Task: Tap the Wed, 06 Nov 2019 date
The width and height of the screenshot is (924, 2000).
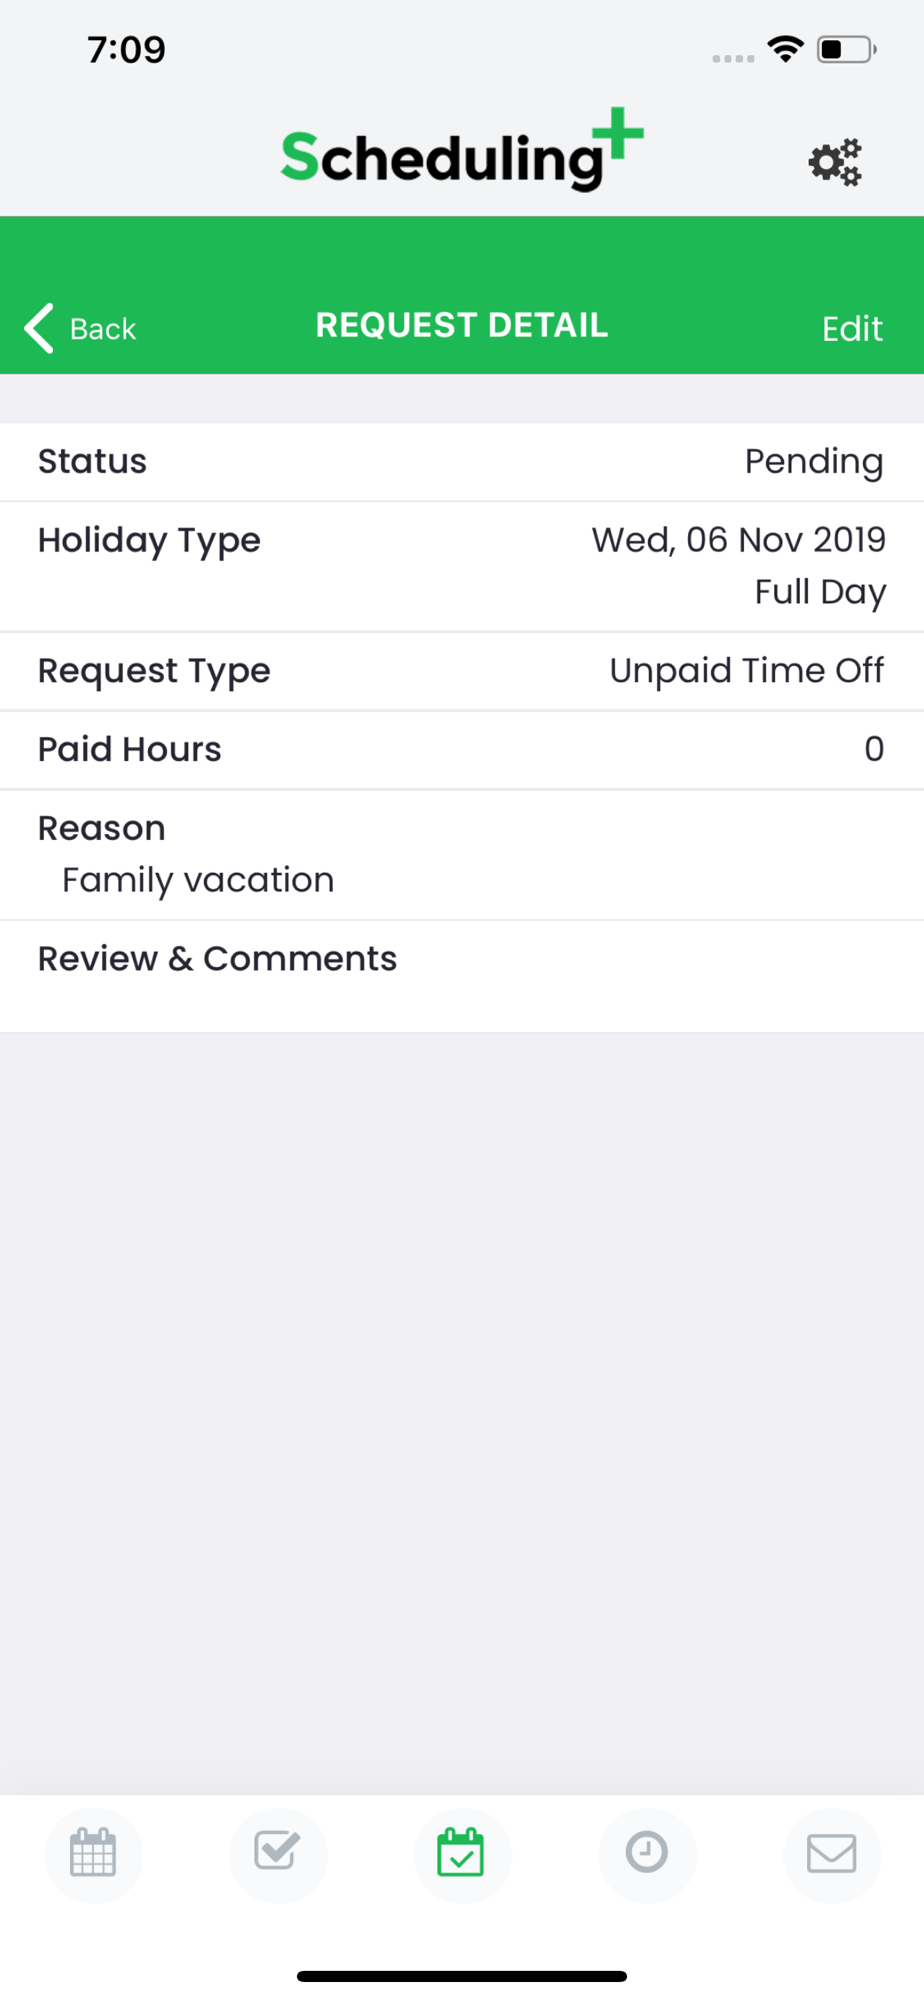Action: [x=738, y=540]
